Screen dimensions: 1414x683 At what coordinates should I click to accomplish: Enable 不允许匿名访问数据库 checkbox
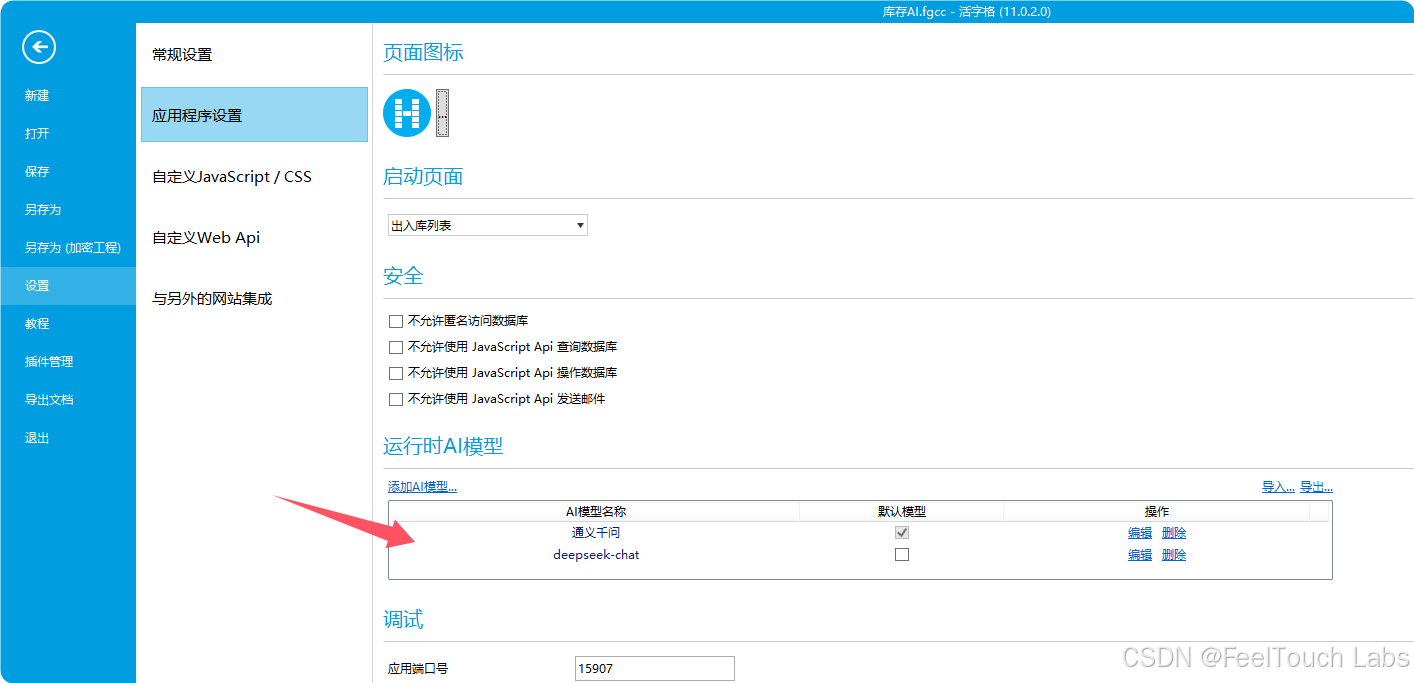coord(395,321)
